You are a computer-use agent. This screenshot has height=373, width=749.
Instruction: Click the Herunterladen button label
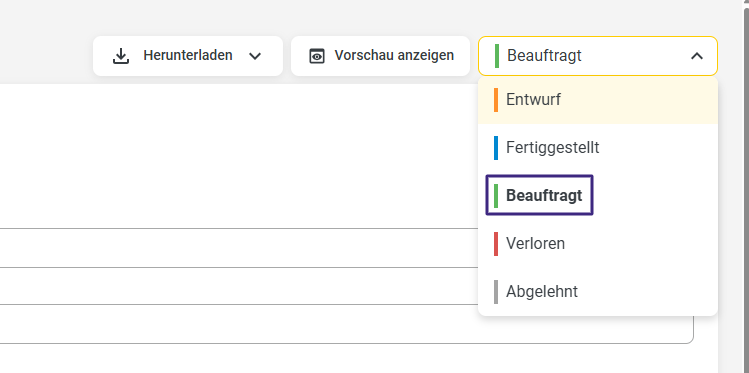188,55
